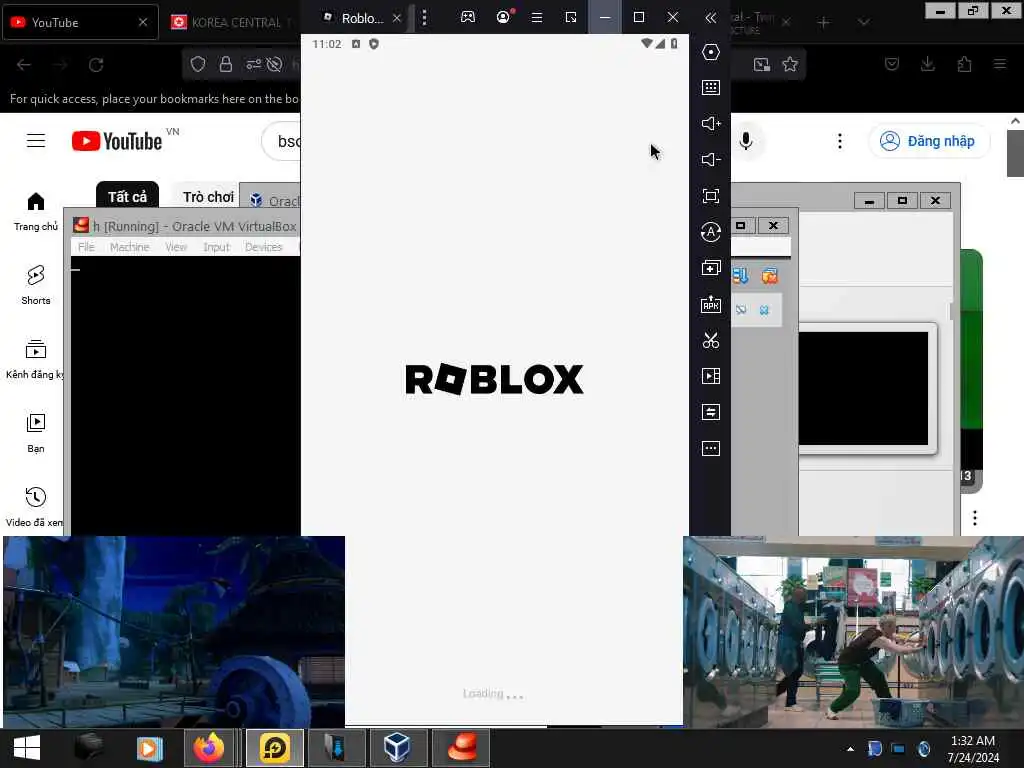
Task: Open the LDPlayer hexagon settings icon
Action: (711, 52)
